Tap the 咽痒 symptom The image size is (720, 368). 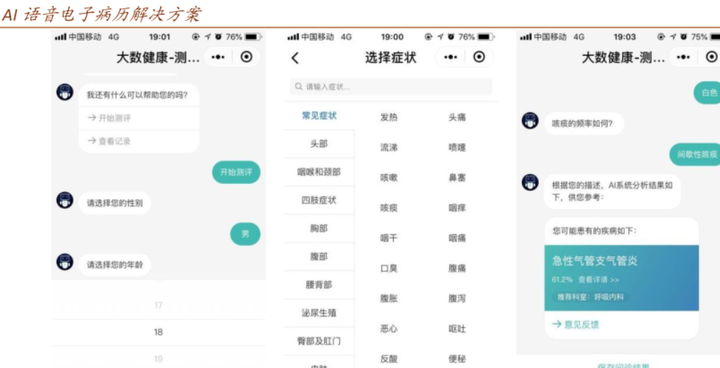457,208
